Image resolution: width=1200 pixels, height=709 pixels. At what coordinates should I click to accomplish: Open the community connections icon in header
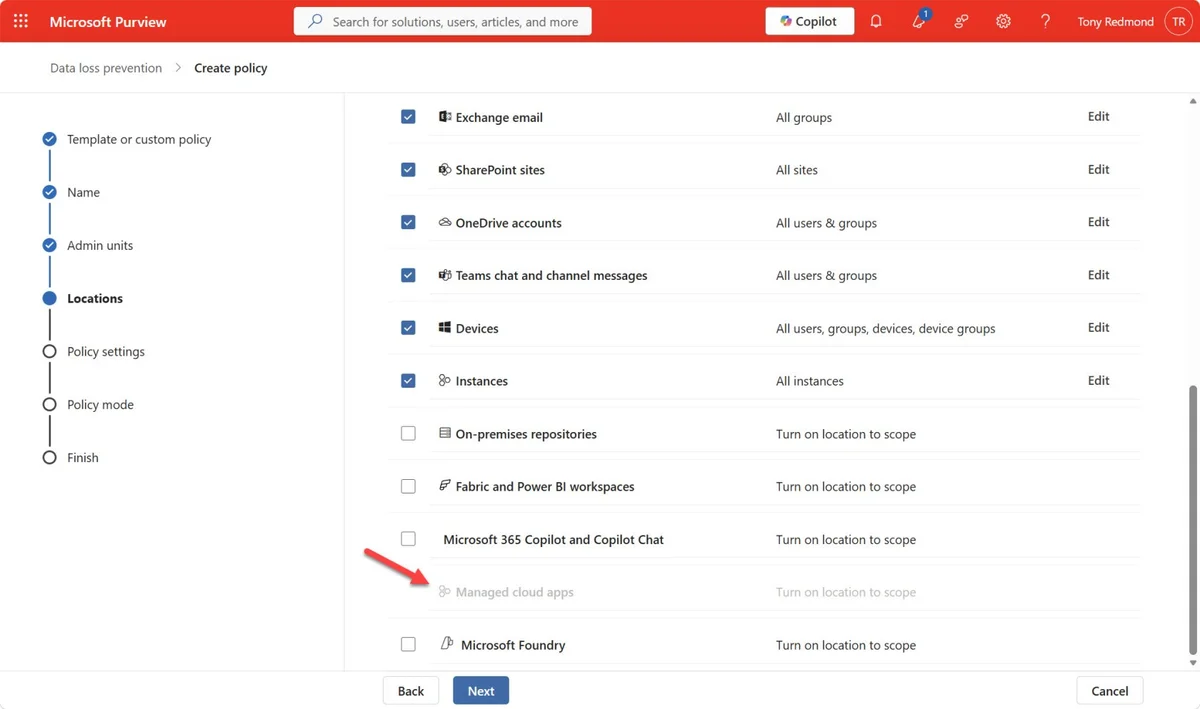[x=961, y=21]
